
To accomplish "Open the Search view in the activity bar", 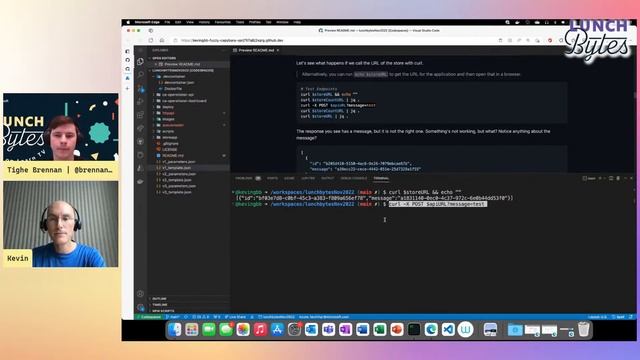I will click(140, 75).
